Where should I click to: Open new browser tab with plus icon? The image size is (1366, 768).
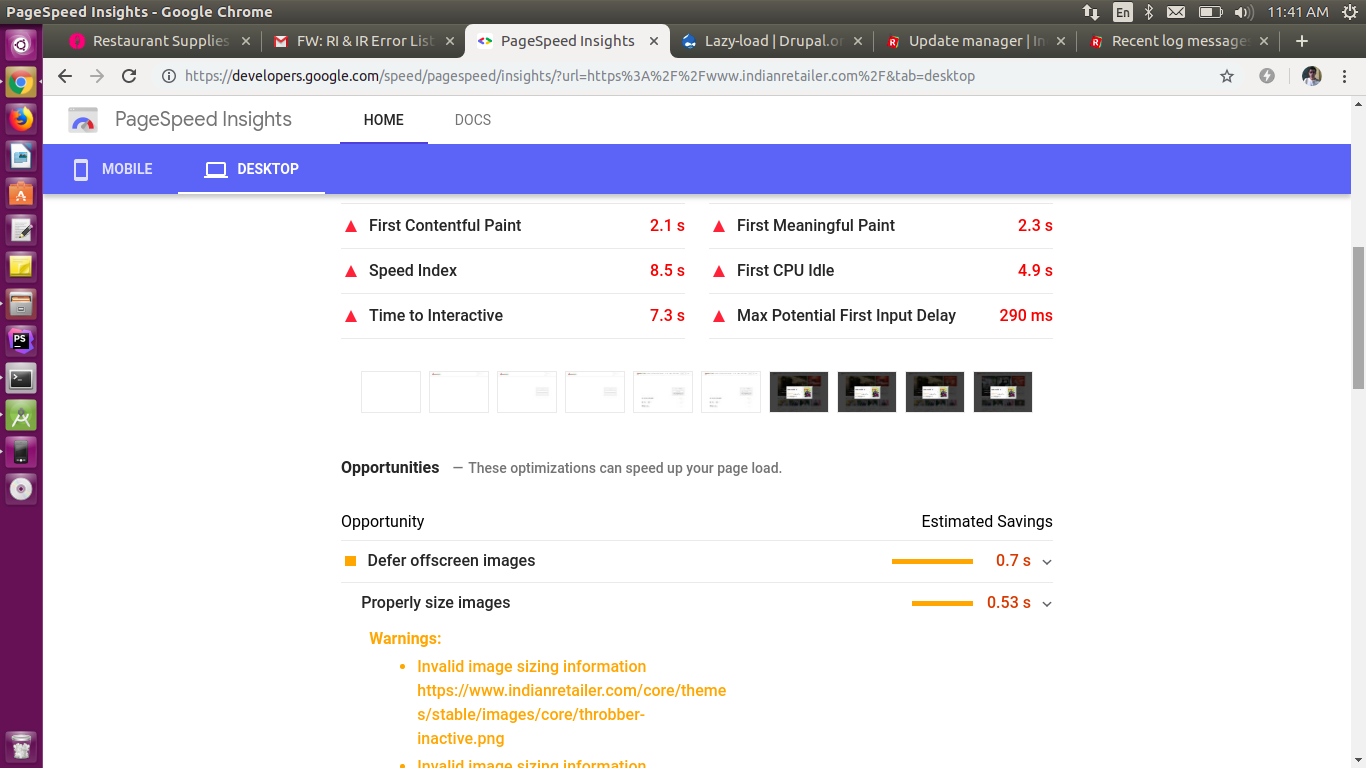[x=1301, y=41]
